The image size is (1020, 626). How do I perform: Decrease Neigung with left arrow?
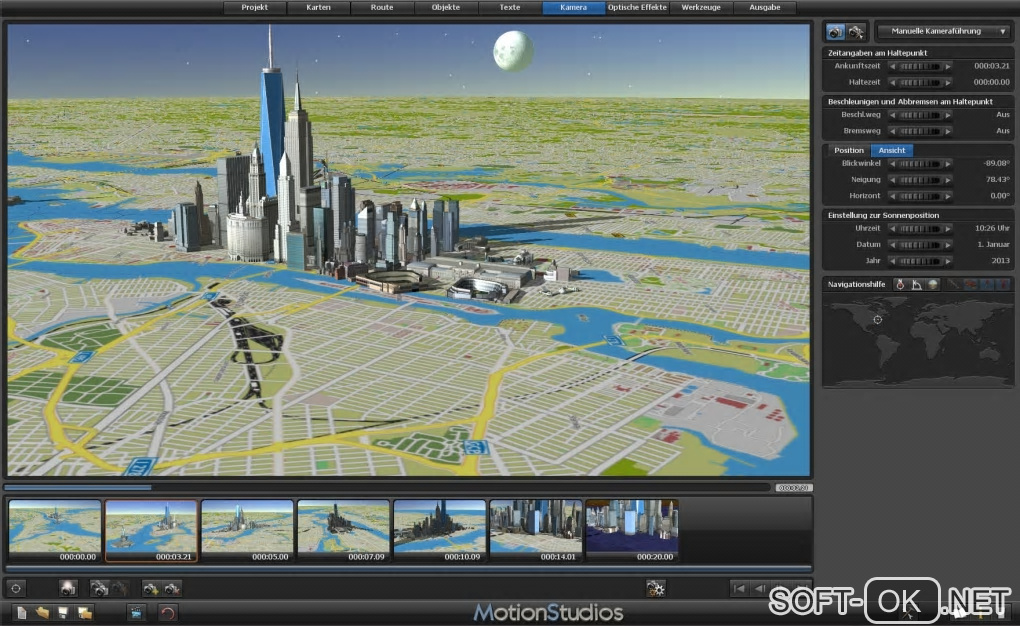click(892, 180)
